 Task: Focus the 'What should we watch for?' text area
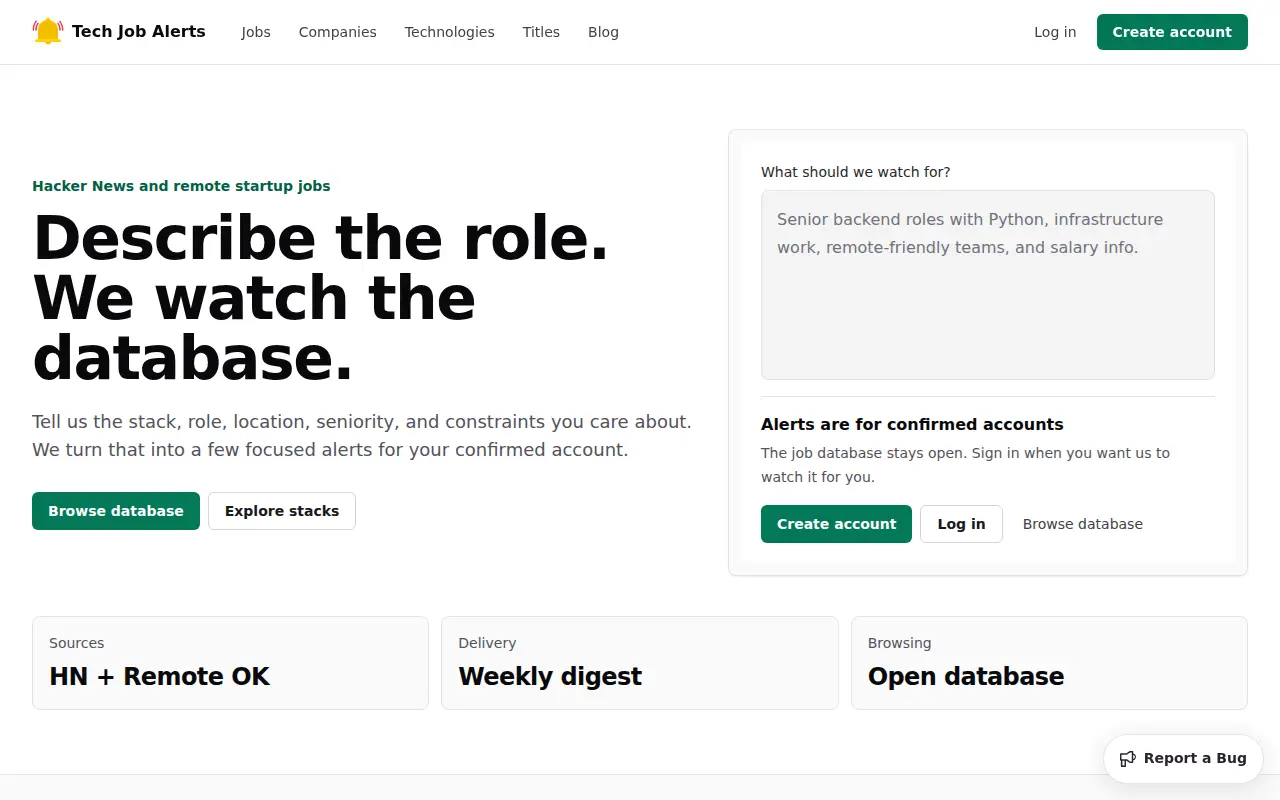click(988, 285)
